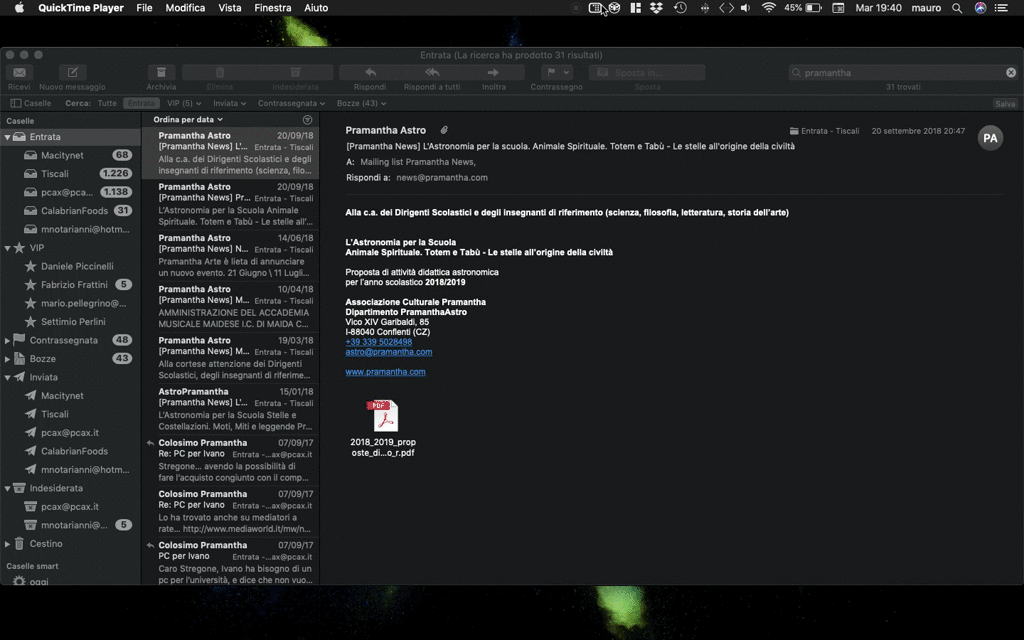The width and height of the screenshot is (1024, 640).
Task: Open smart mailbox oggi
Action: 71,581
